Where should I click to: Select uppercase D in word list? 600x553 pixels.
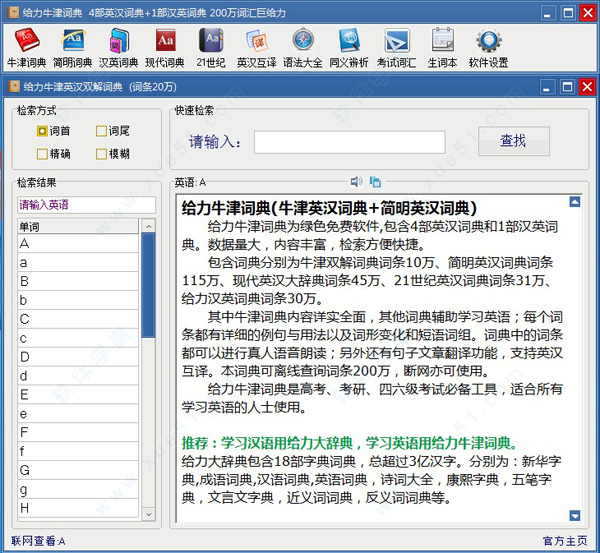click(x=78, y=357)
